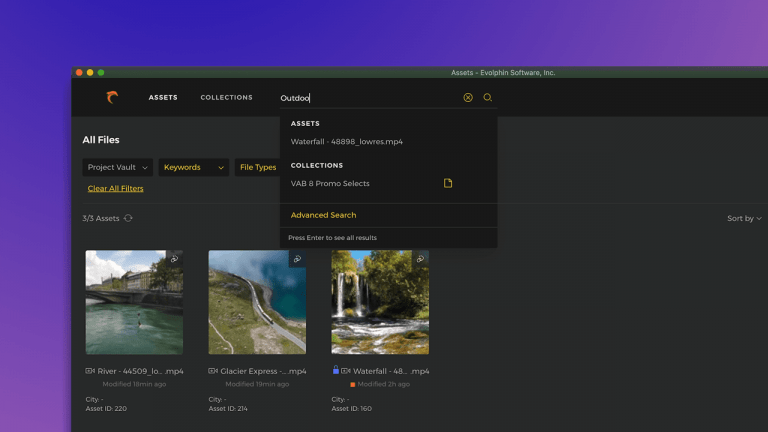Click the link icon on River thumbnail
Screen dimensions: 768x432
coord(174,259)
